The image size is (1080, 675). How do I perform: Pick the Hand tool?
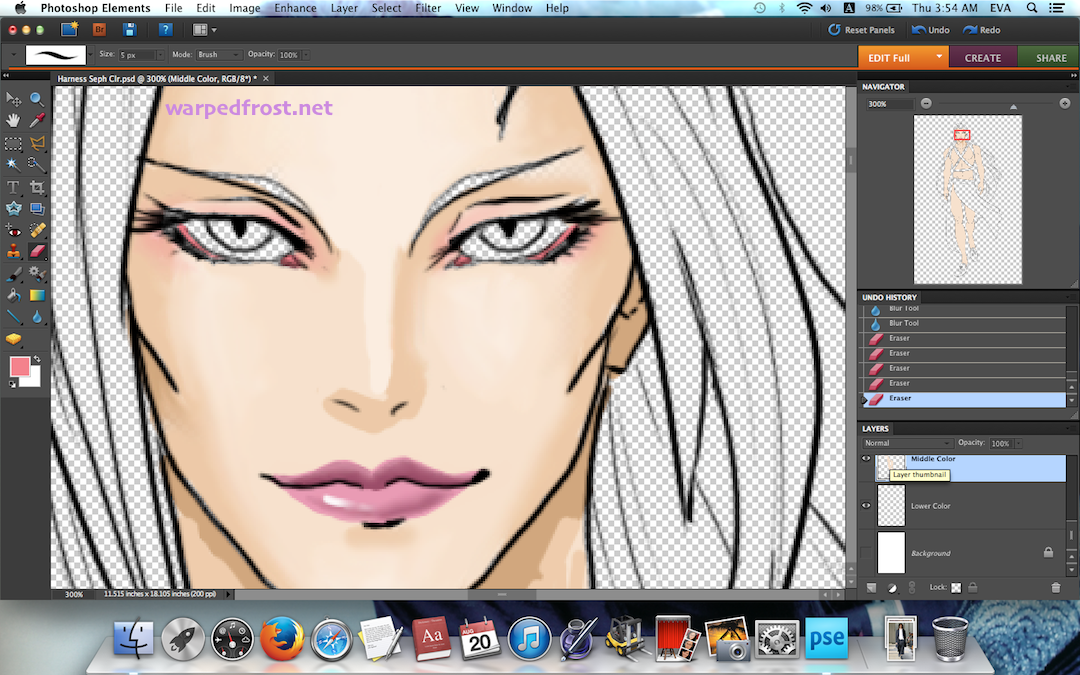(14, 120)
